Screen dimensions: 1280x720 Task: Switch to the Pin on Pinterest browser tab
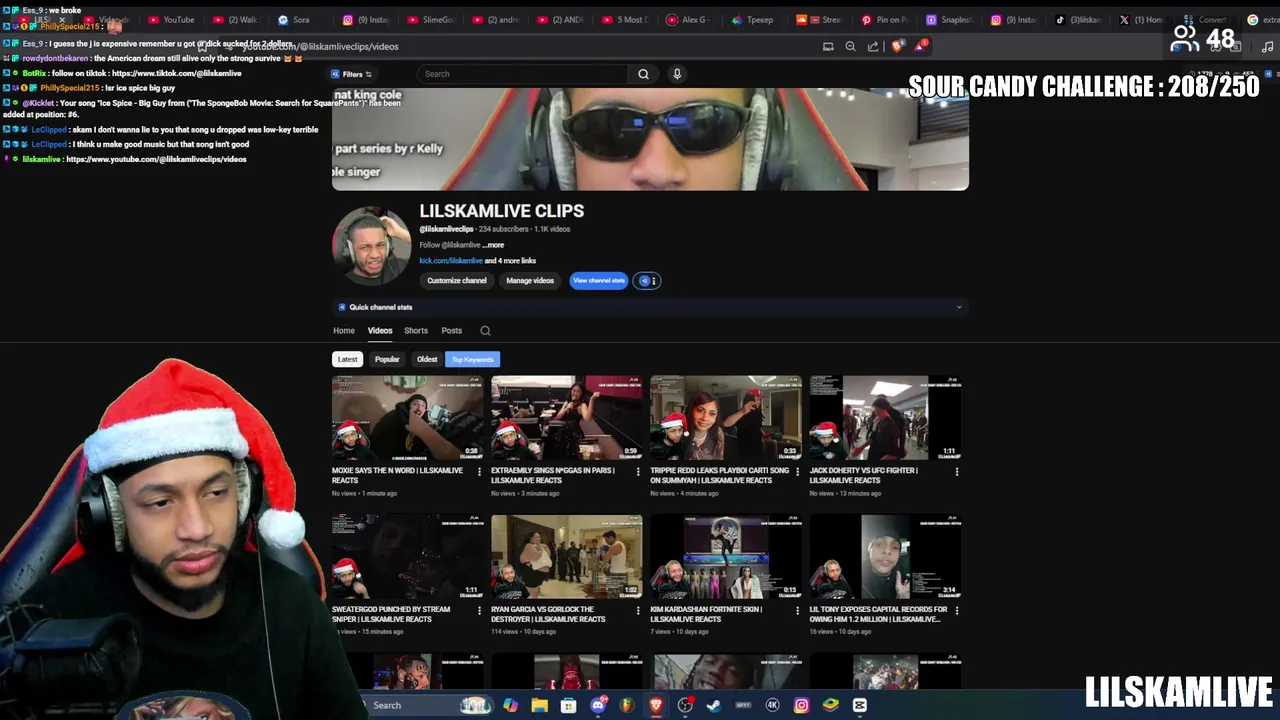pos(884,20)
